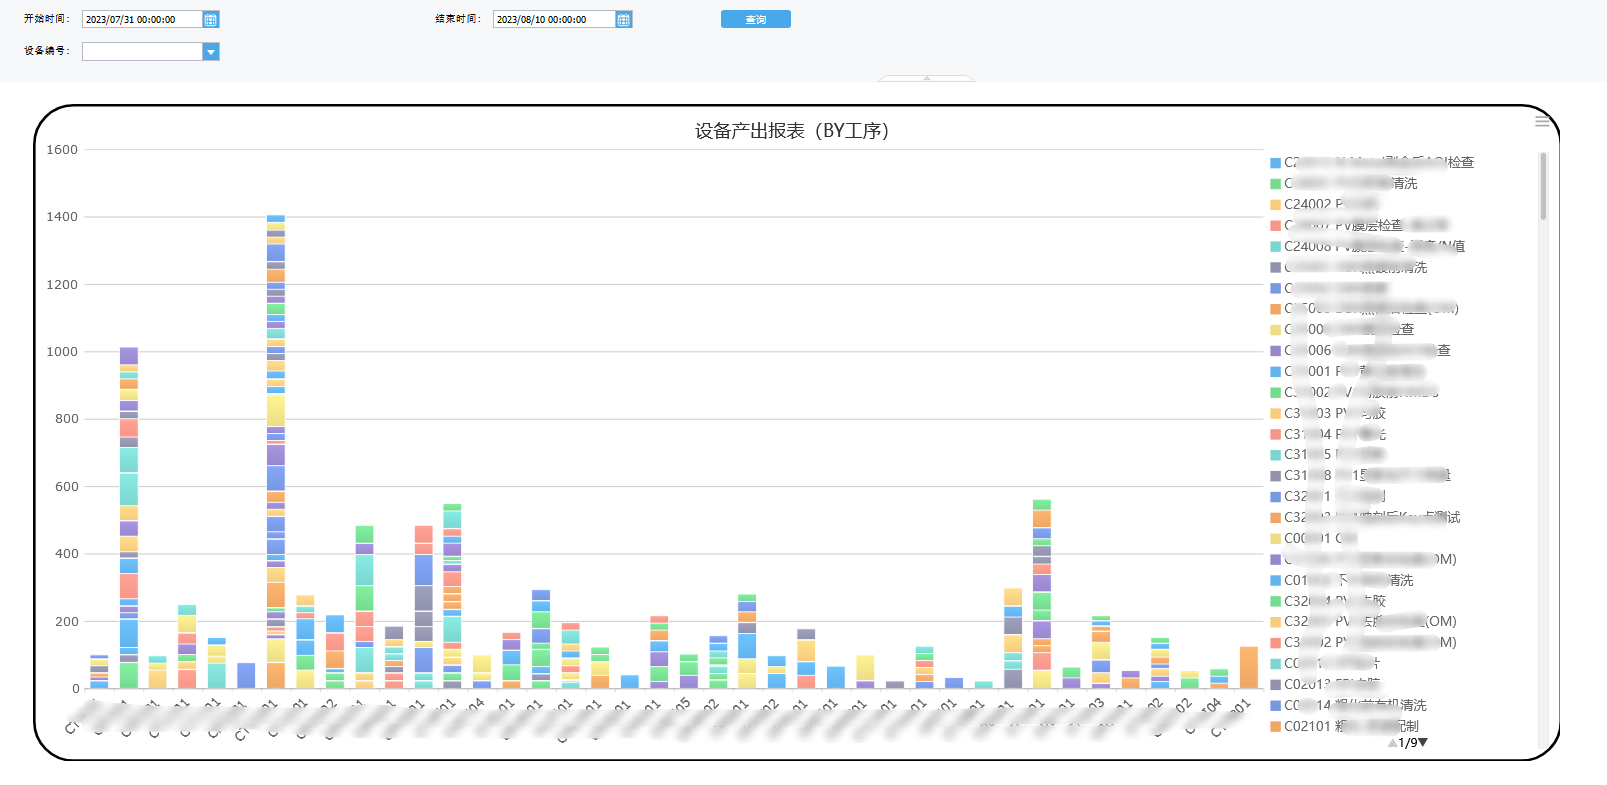
Task: Click the red swatch beside C31..4 legend
Action: tap(1275, 434)
